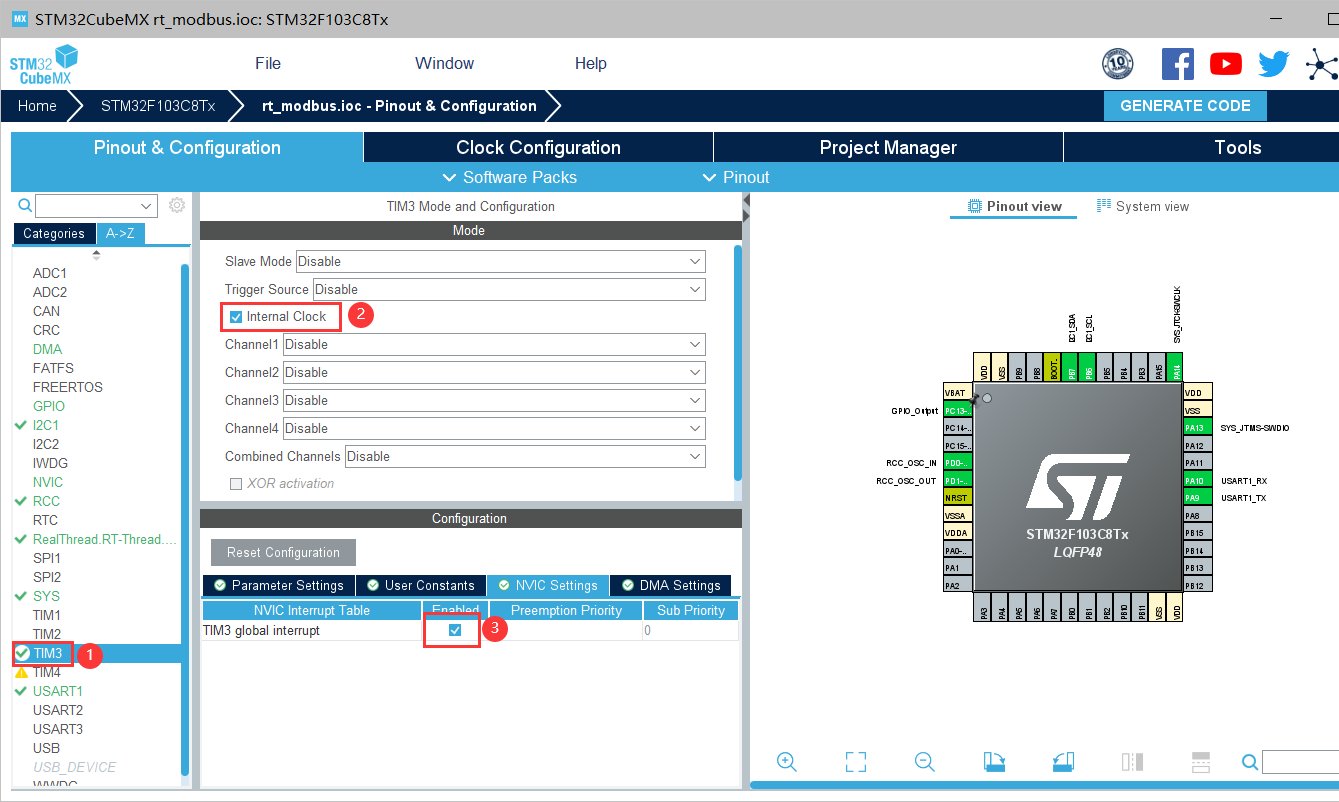1339x802 pixels.
Task: Select the PA13 pin on the chip
Action: coord(1197,428)
